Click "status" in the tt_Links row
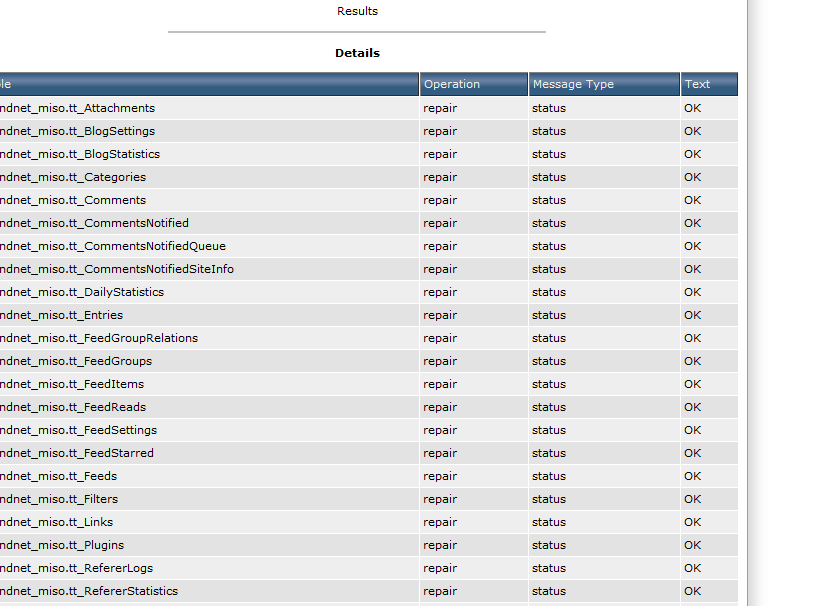Screen dimensions: 823x606 coord(549,523)
